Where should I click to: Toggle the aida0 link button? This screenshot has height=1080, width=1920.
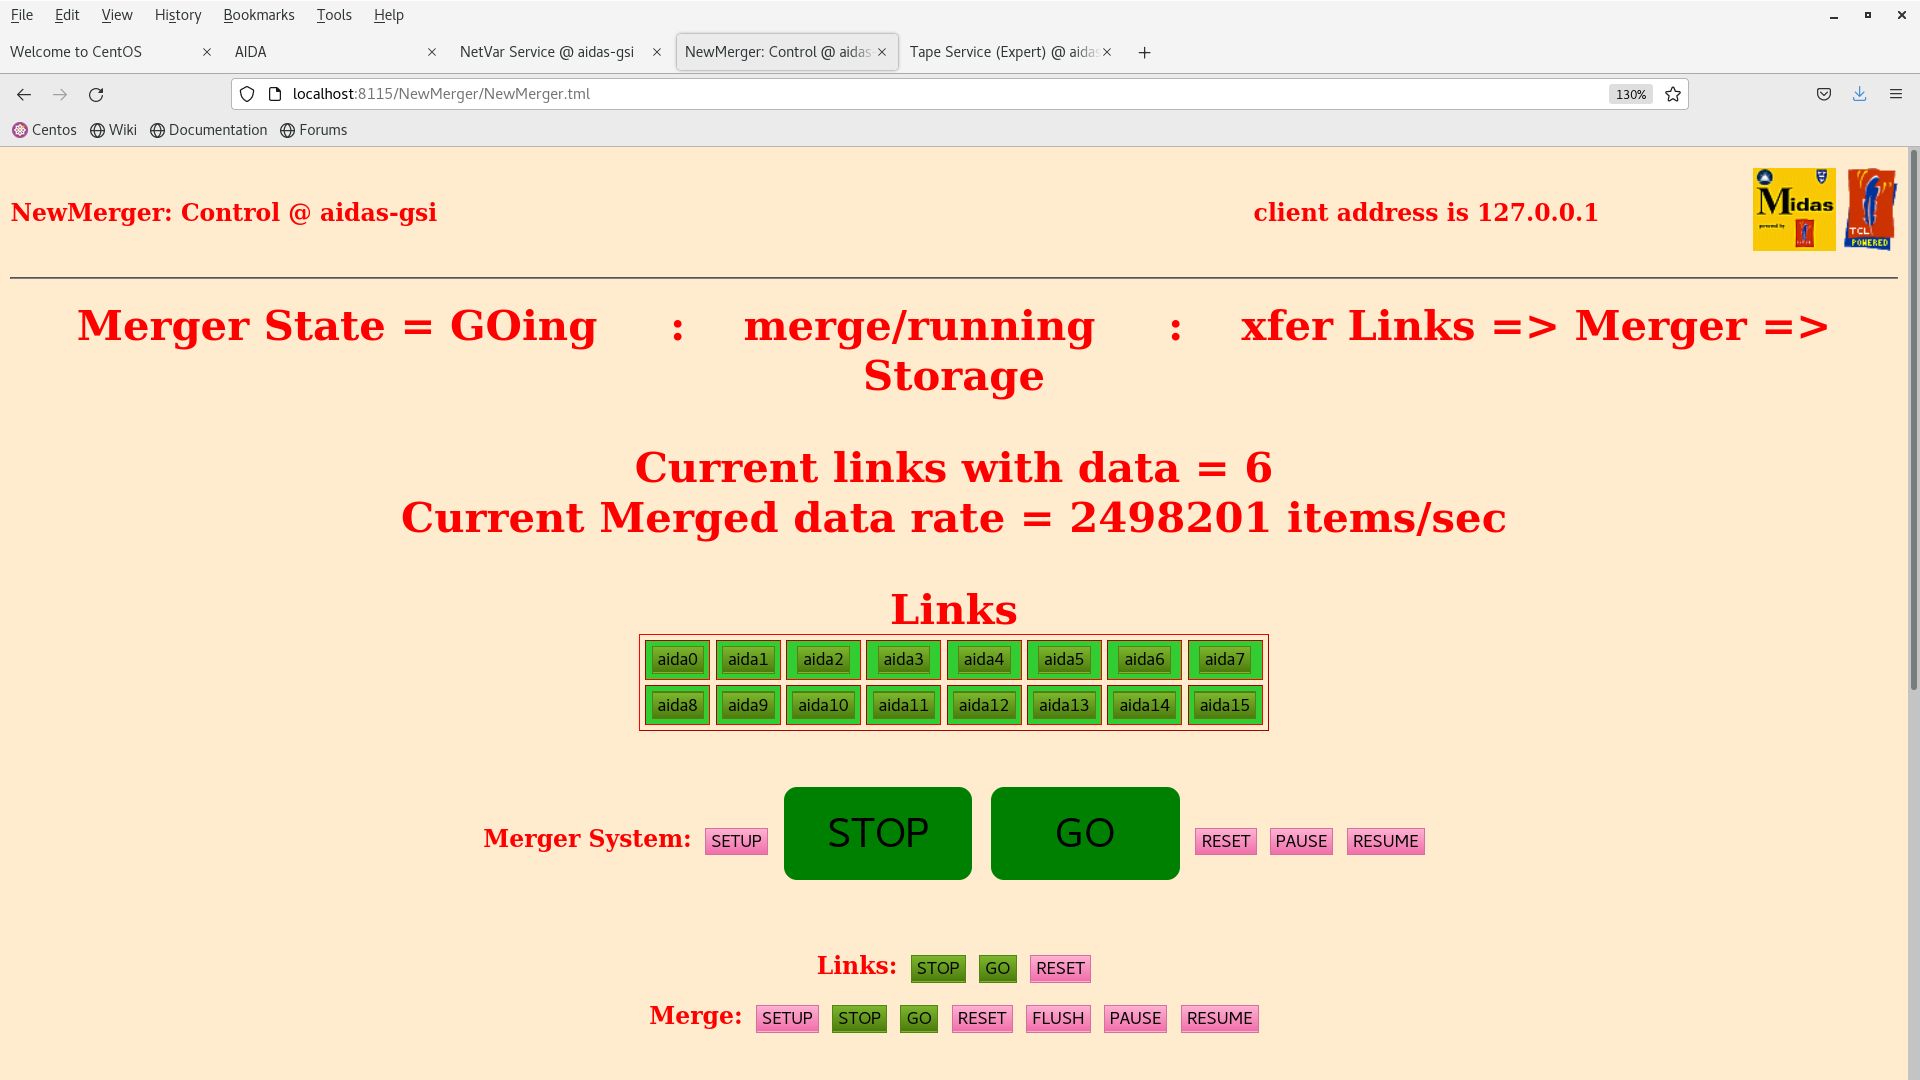(x=677, y=659)
